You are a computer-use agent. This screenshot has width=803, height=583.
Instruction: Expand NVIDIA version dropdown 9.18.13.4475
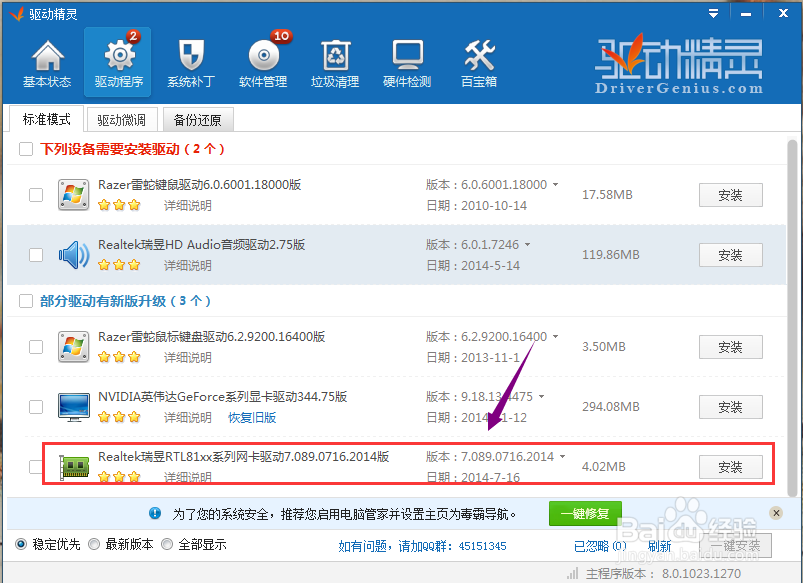[x=541, y=397]
